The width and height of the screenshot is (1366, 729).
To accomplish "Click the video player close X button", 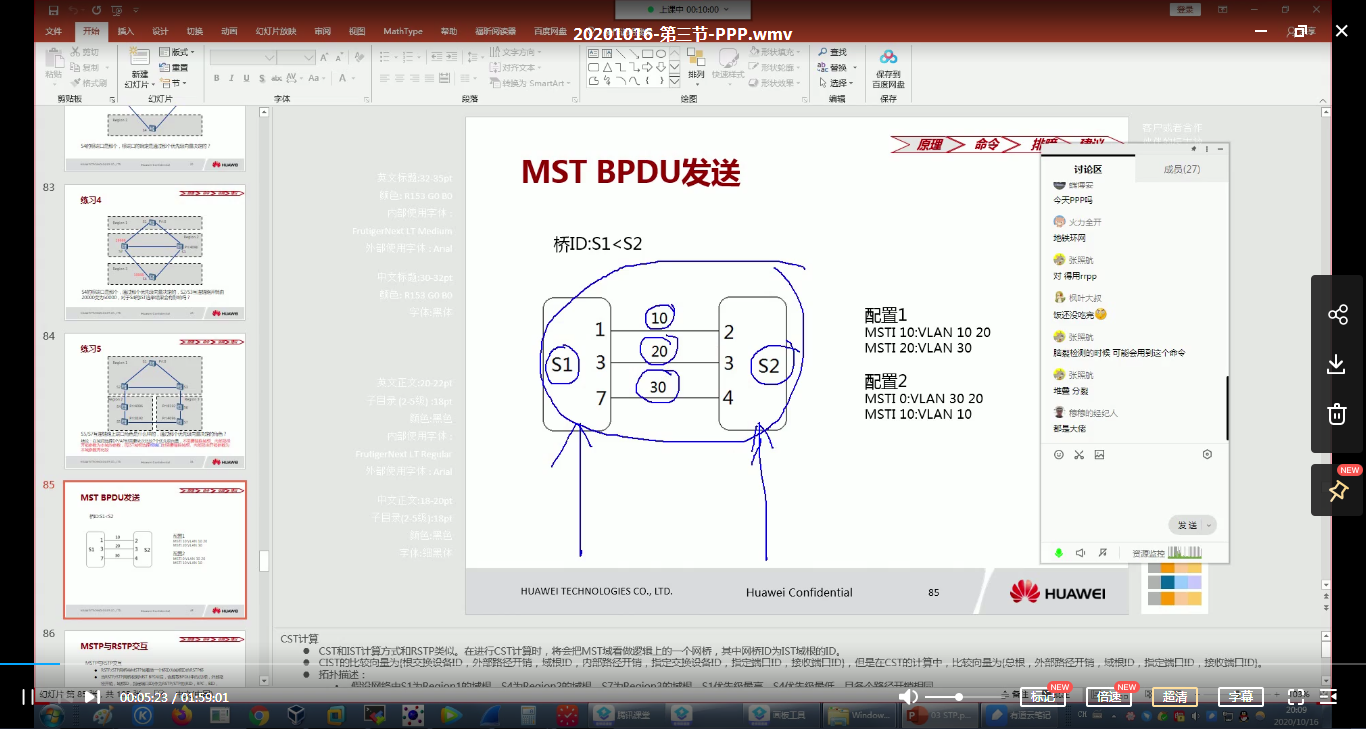I will pyautogui.click(x=1341, y=32).
